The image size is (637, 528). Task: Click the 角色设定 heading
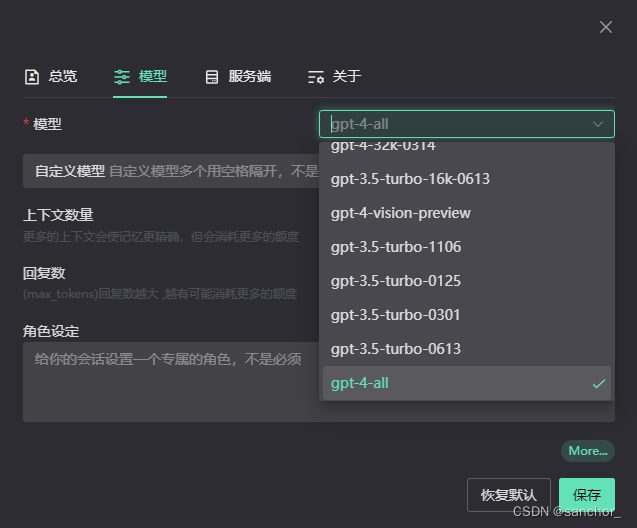point(51,331)
